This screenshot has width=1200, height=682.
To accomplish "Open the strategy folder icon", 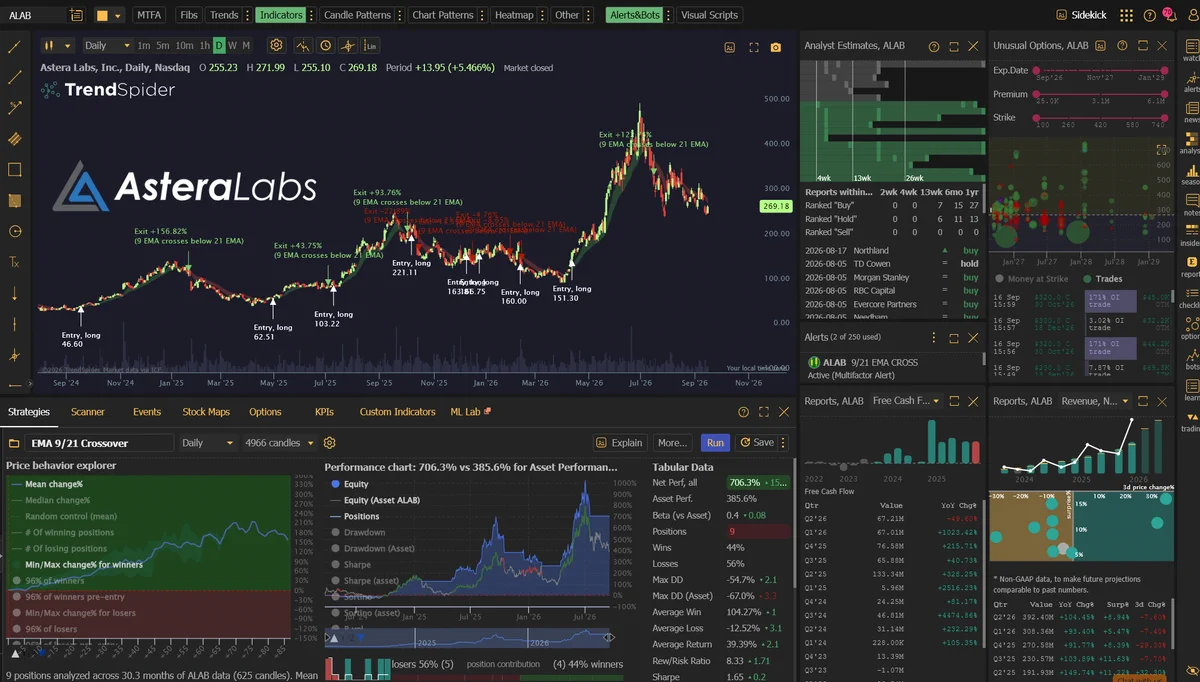I will point(14,443).
